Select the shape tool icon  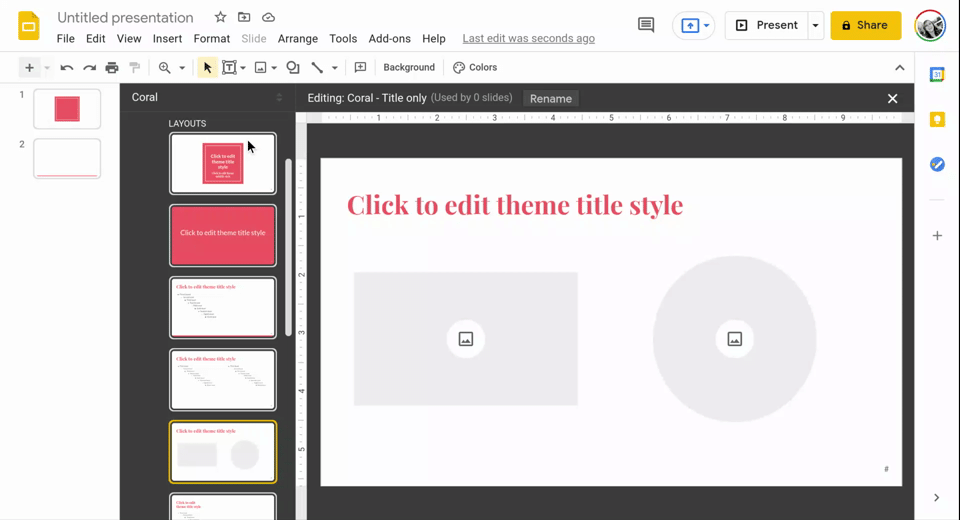(x=293, y=67)
